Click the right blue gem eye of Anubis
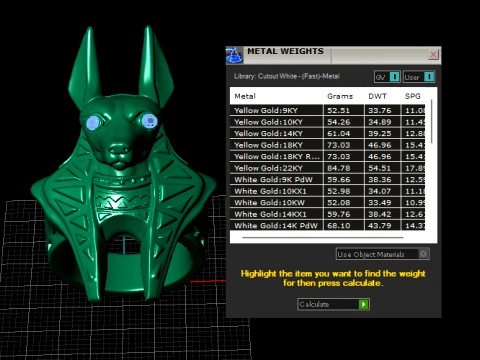 pyautogui.click(x=149, y=121)
